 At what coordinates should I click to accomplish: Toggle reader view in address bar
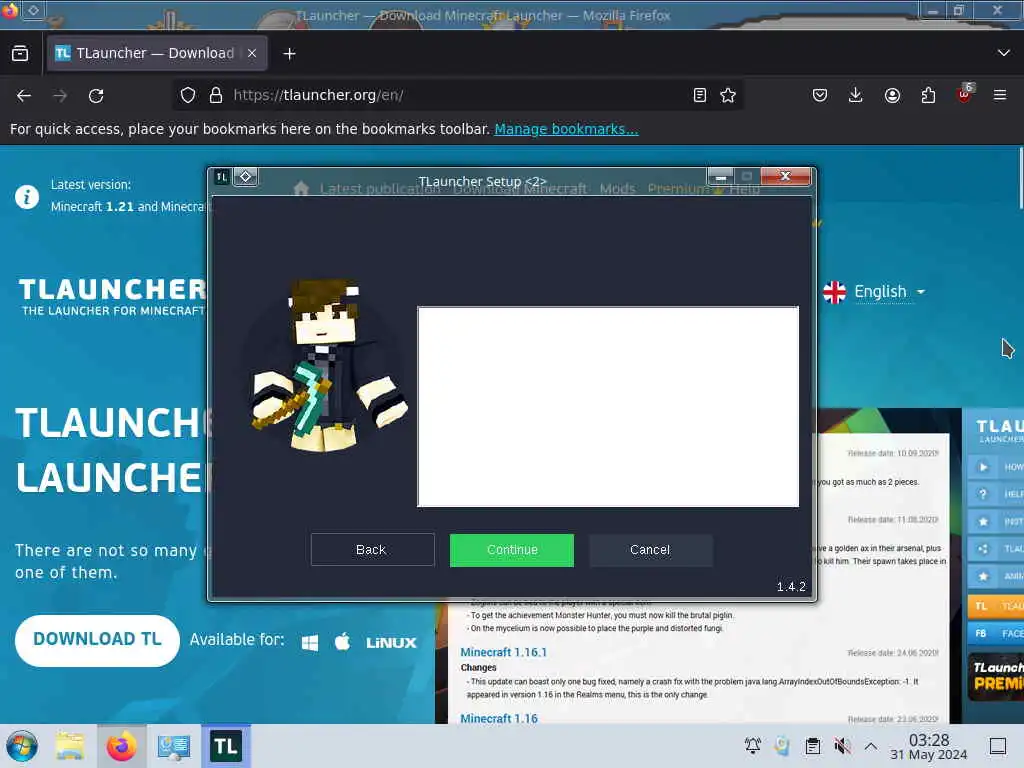coord(699,95)
